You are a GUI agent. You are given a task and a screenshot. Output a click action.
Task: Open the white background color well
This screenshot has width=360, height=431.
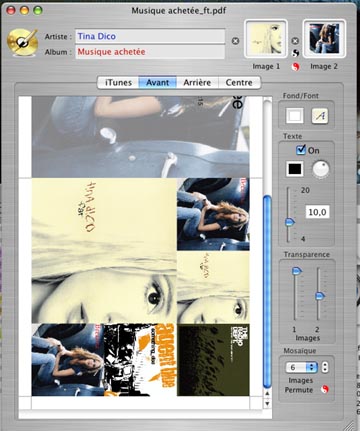coord(295,116)
